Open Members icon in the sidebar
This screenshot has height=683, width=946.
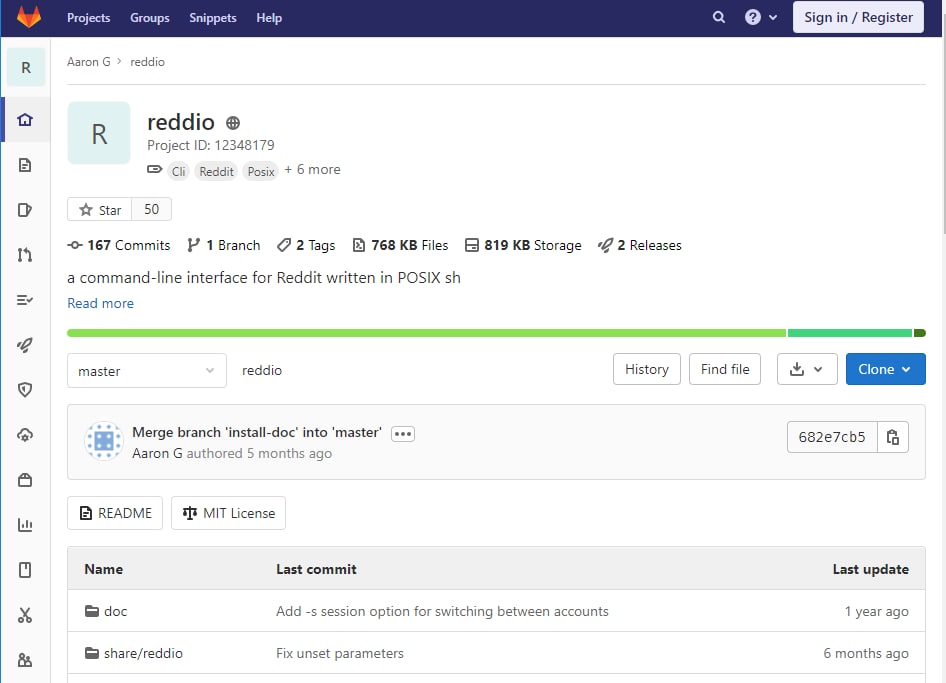[25, 660]
